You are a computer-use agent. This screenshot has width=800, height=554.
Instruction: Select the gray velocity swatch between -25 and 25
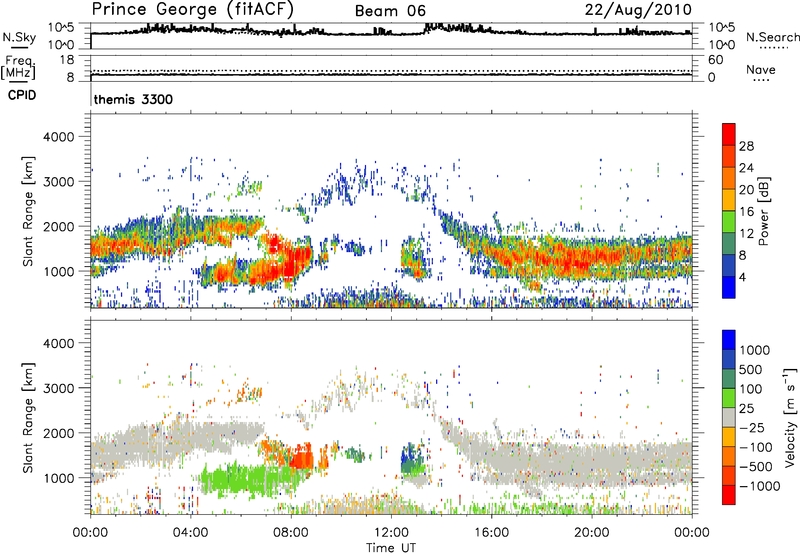729,417
